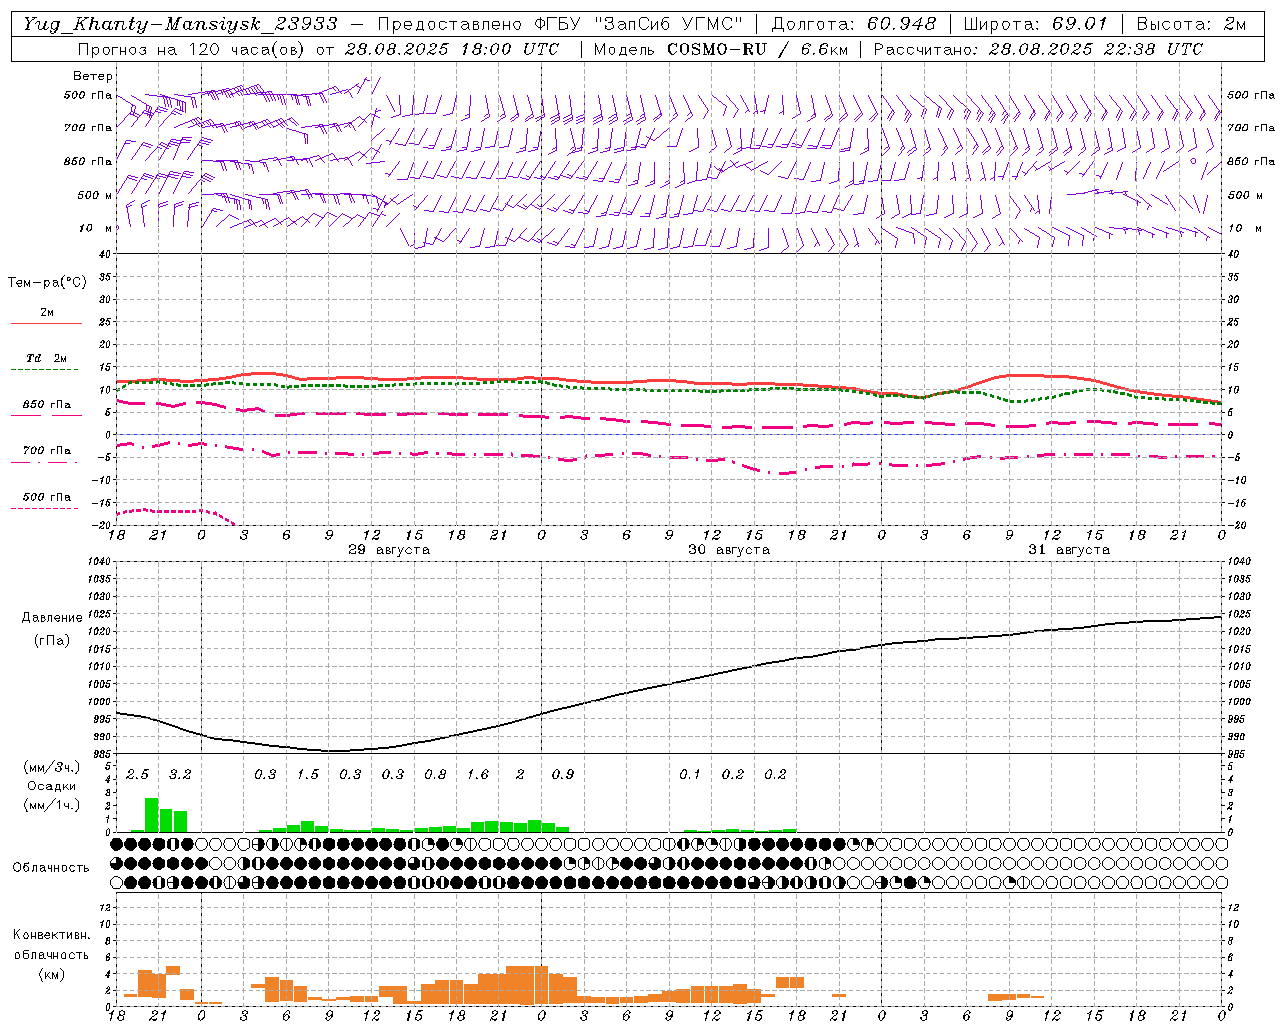The height and width of the screenshot is (1024, 1280).
Task: Click the 1.5 three-hour precipitation value
Action: pos(308,774)
